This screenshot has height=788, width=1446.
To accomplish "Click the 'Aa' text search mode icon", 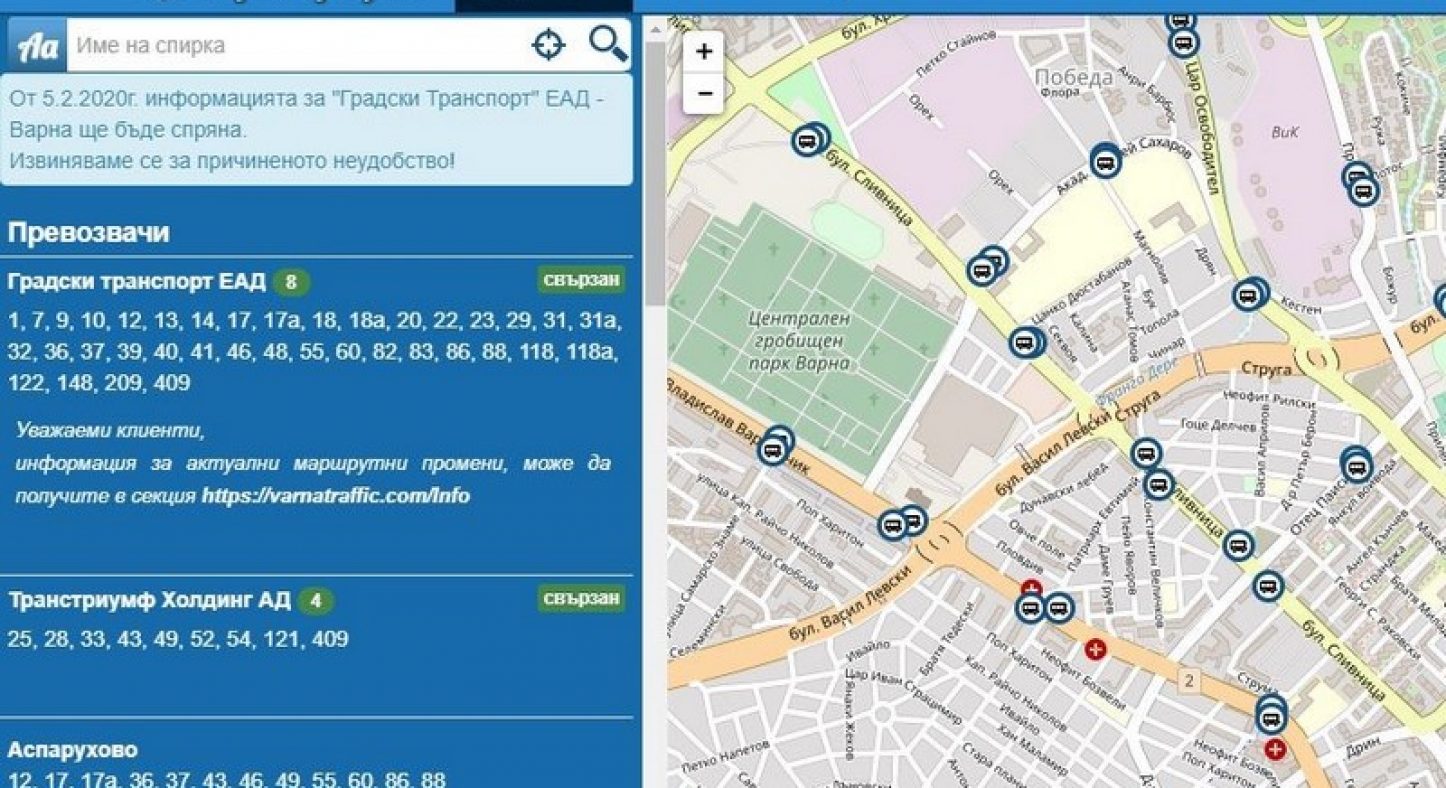I will 36,45.
